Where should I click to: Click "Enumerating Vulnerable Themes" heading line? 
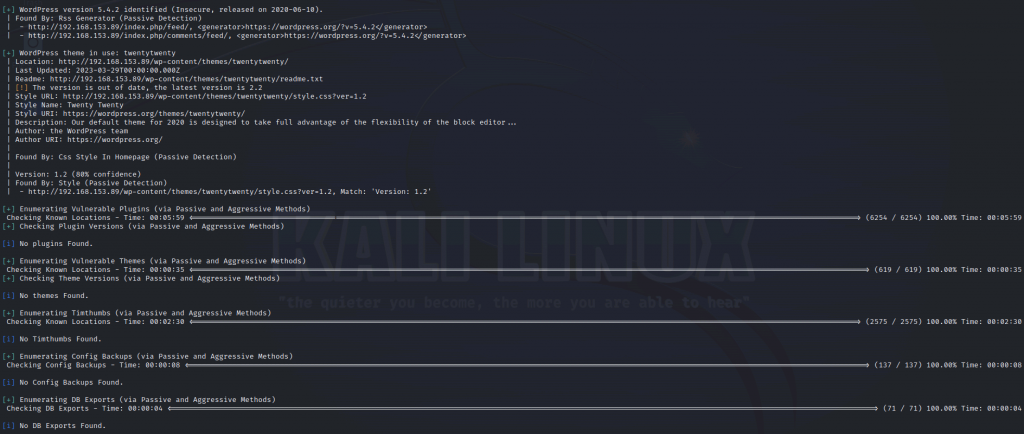154,260
